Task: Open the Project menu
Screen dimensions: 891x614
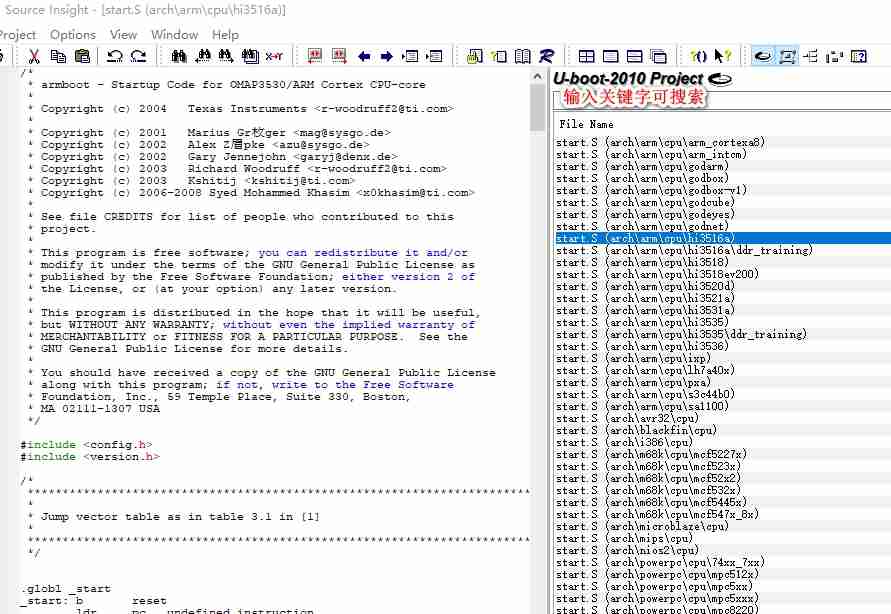Action: (x=17, y=35)
